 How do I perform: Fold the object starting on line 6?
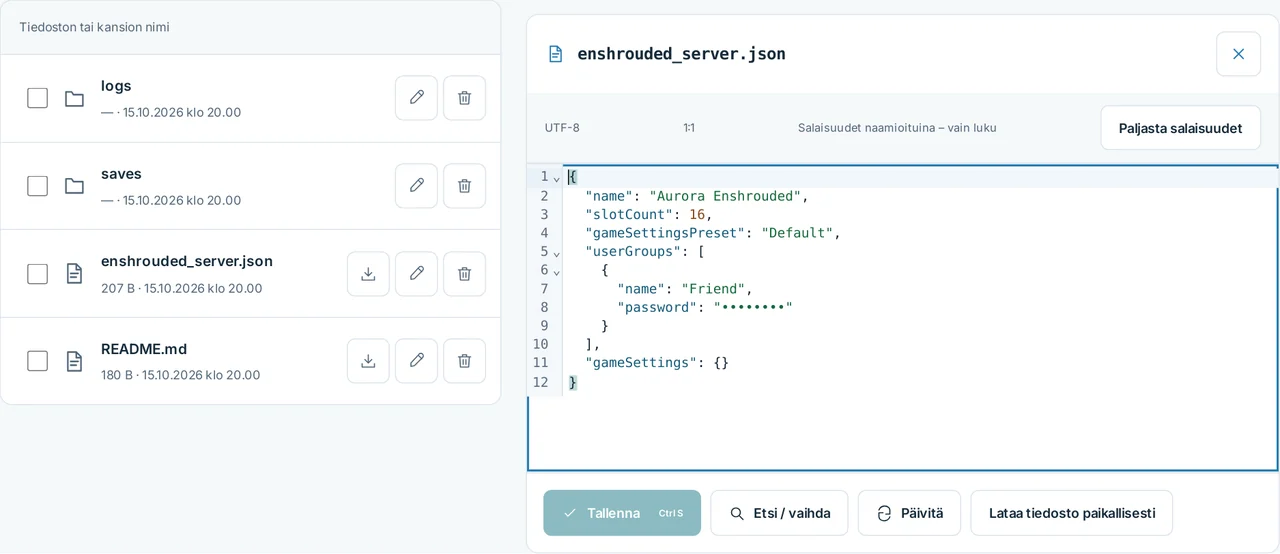click(x=557, y=270)
